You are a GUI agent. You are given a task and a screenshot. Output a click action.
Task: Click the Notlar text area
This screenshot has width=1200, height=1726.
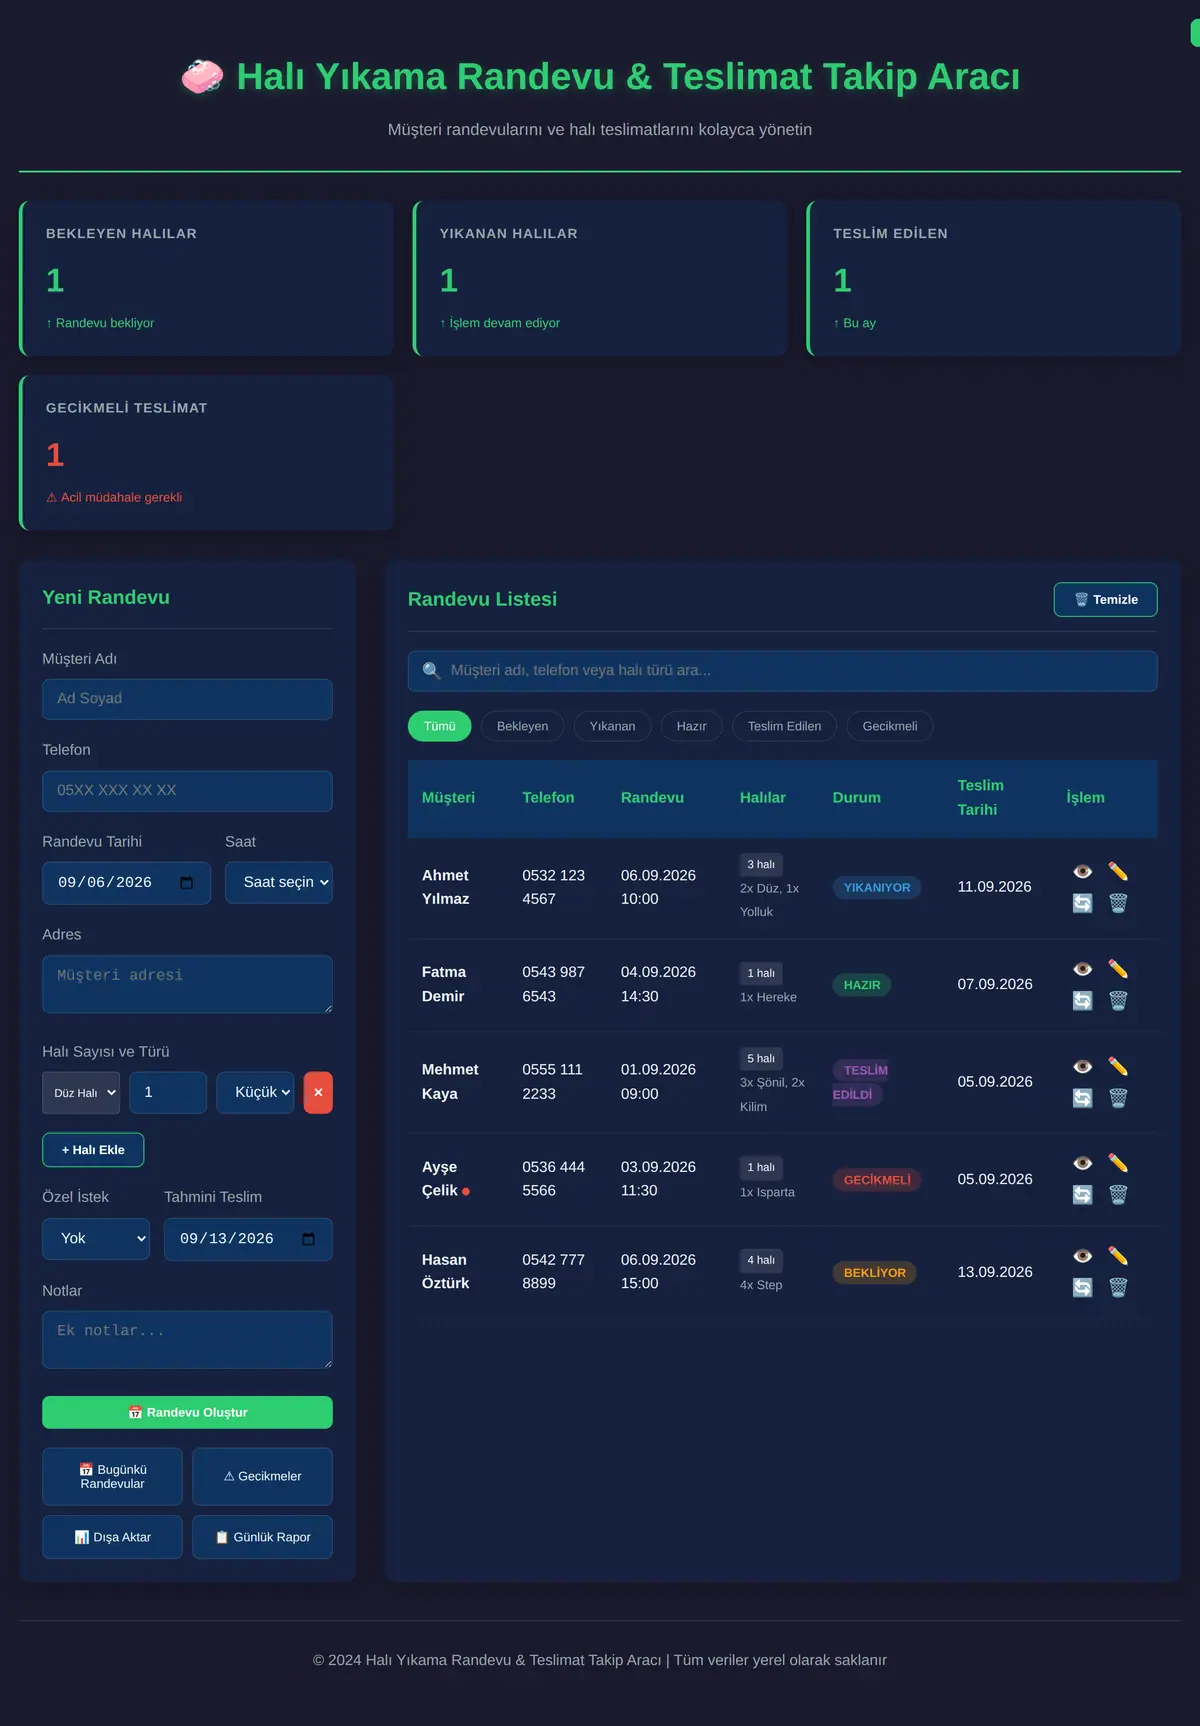pyautogui.click(x=187, y=1340)
